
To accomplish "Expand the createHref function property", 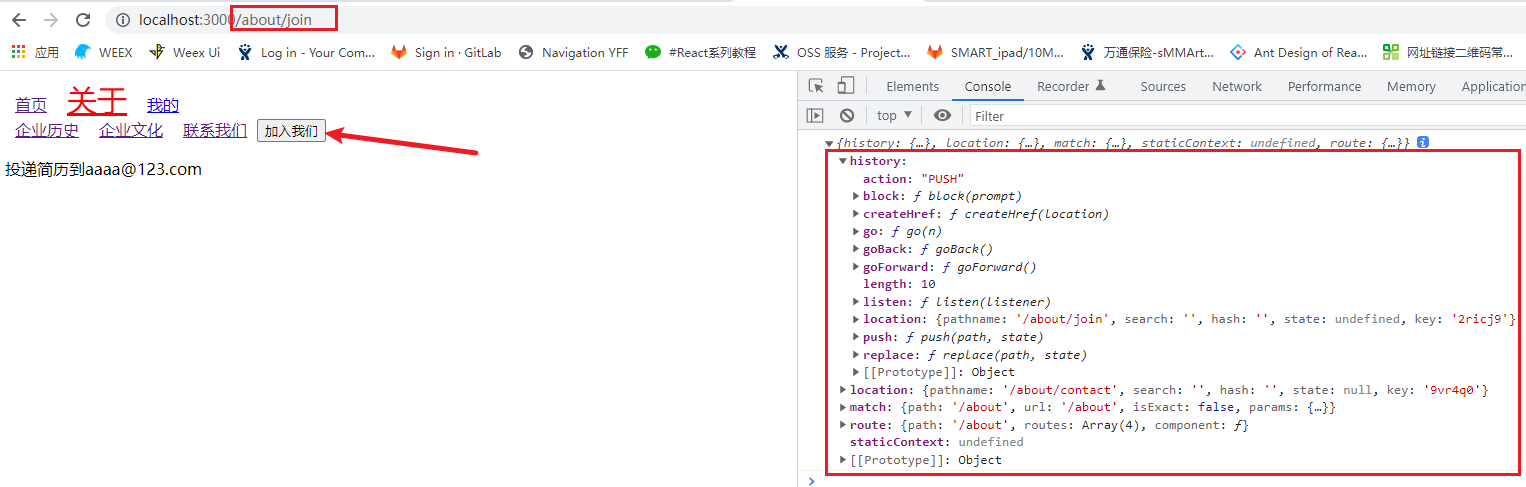I will 856,214.
